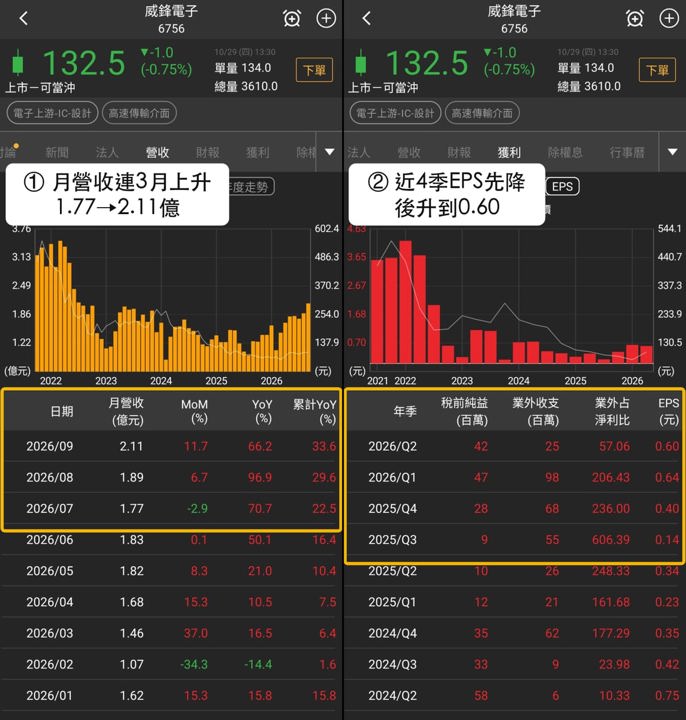686x720 pixels.
Task: Open 高速傳輸介面 tag in right panel
Action: (x=482, y=113)
